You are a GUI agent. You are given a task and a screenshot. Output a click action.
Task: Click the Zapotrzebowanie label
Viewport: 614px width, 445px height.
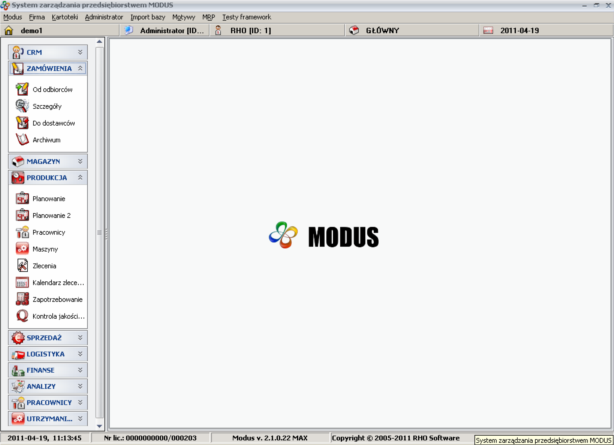coord(58,300)
